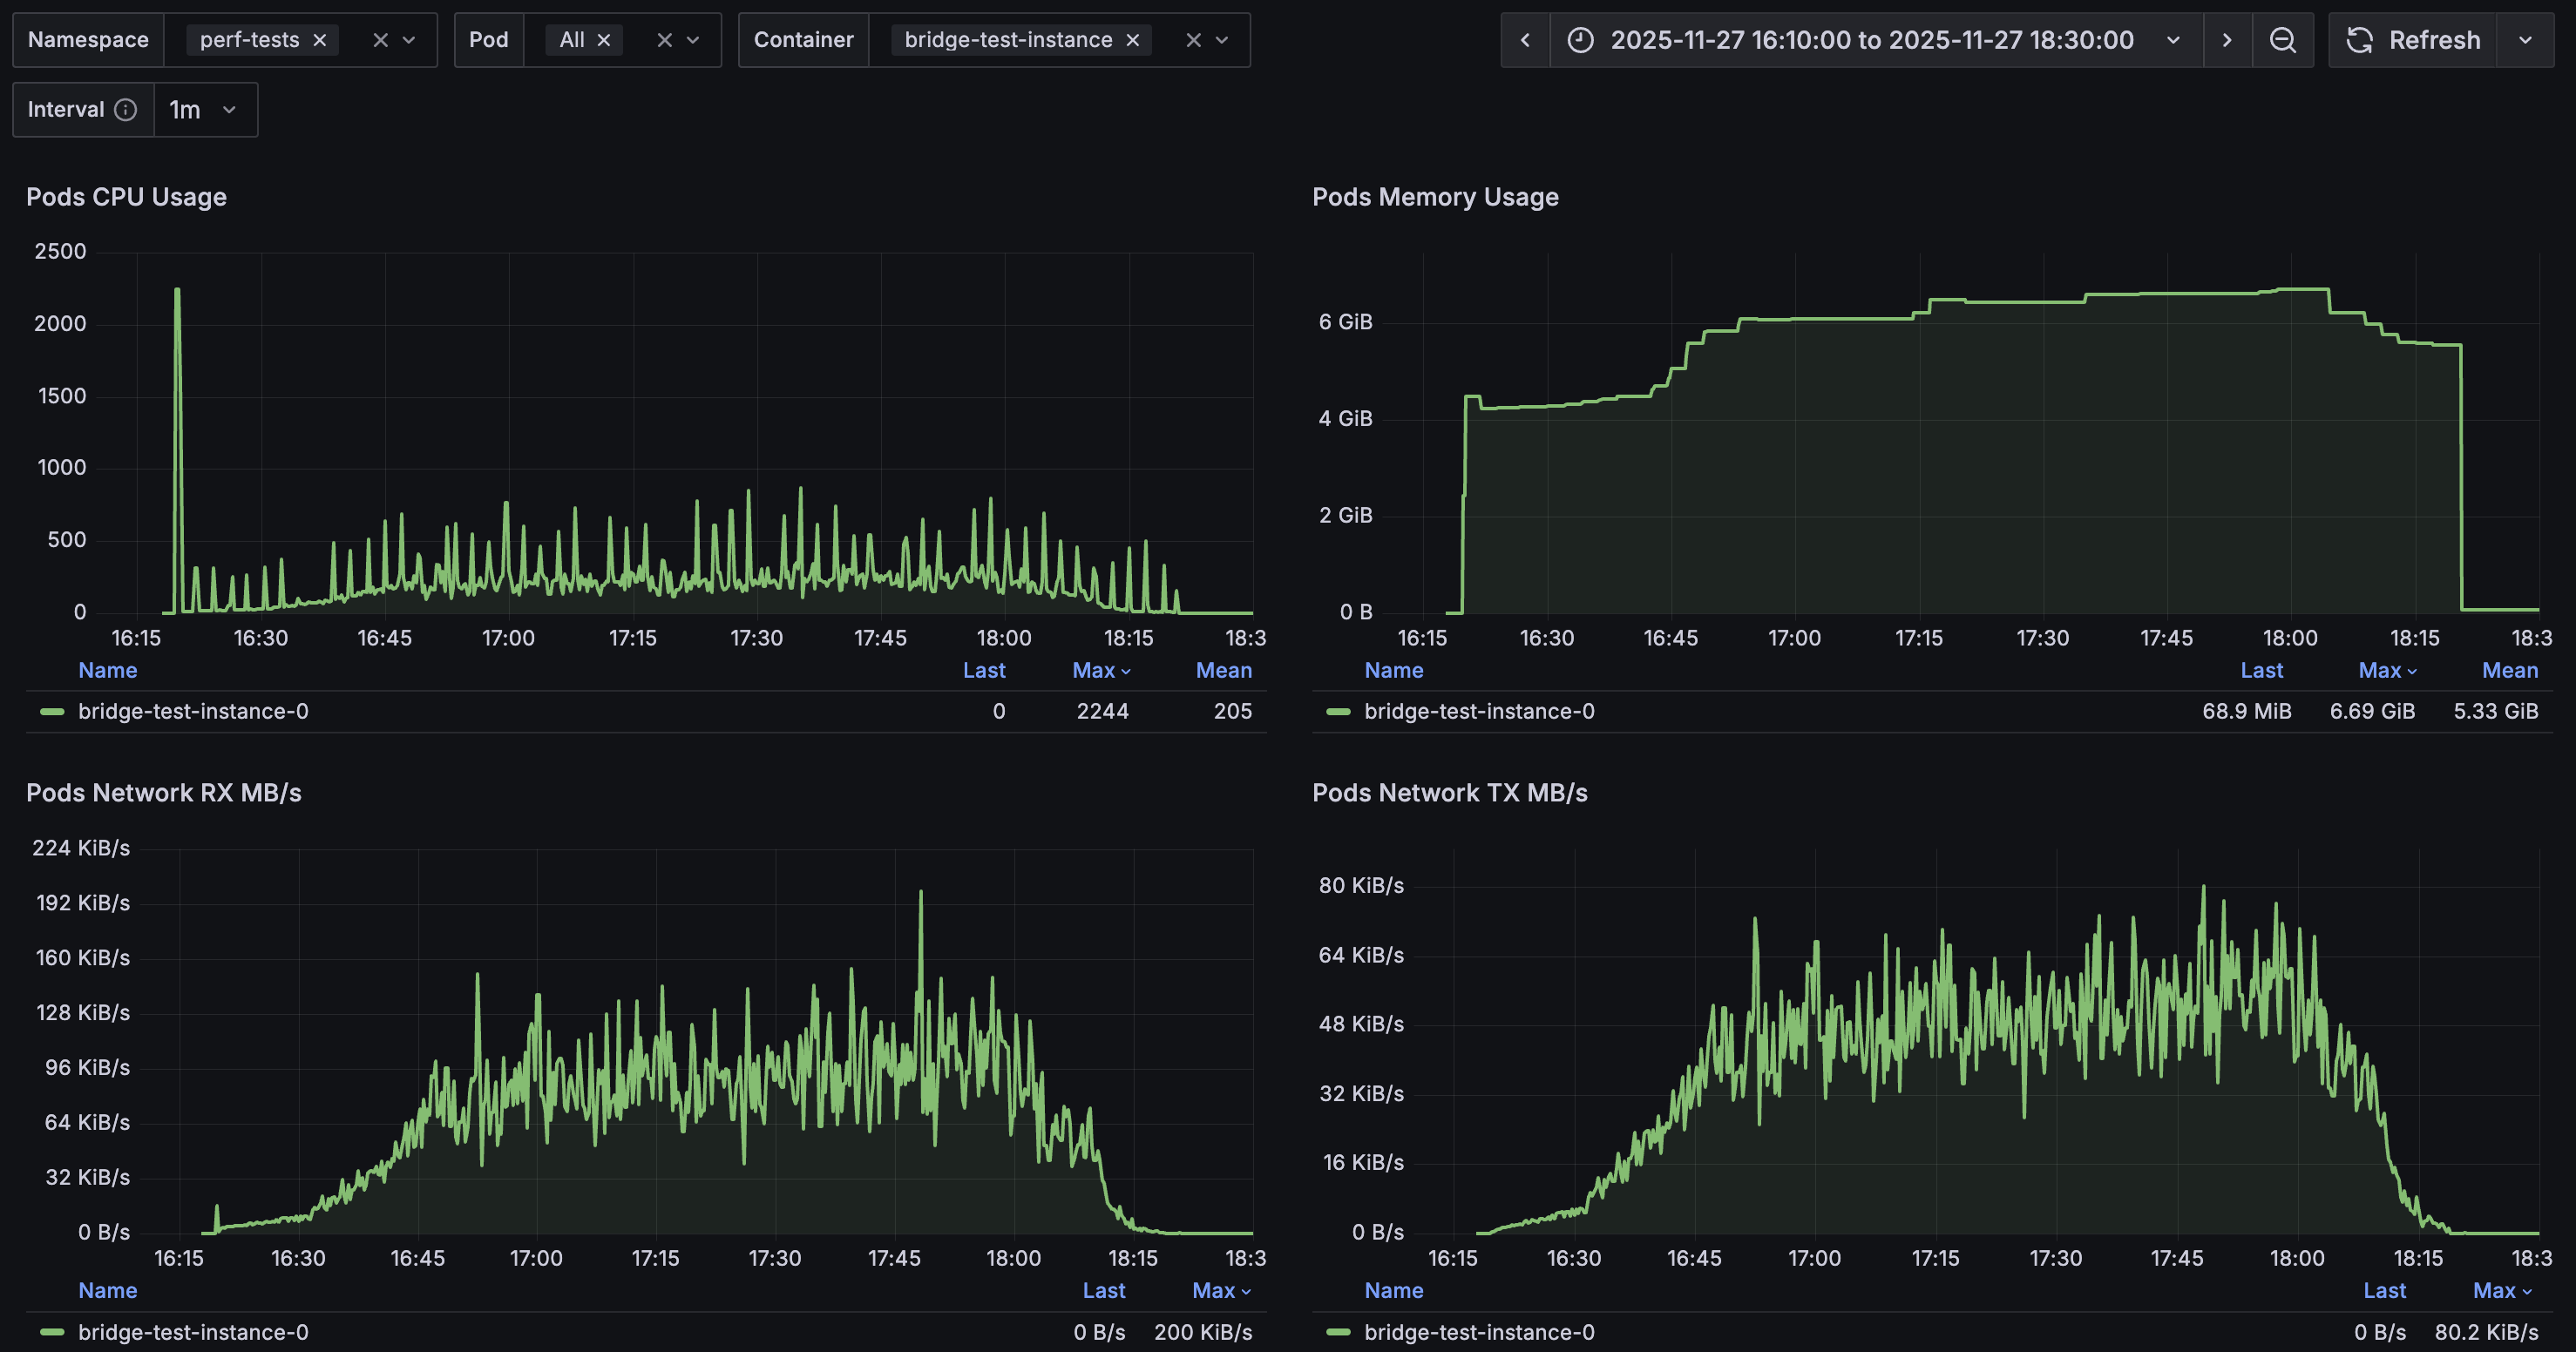This screenshot has height=1352, width=2576.
Task: Clear the Container filter selection
Action: click(1193, 40)
